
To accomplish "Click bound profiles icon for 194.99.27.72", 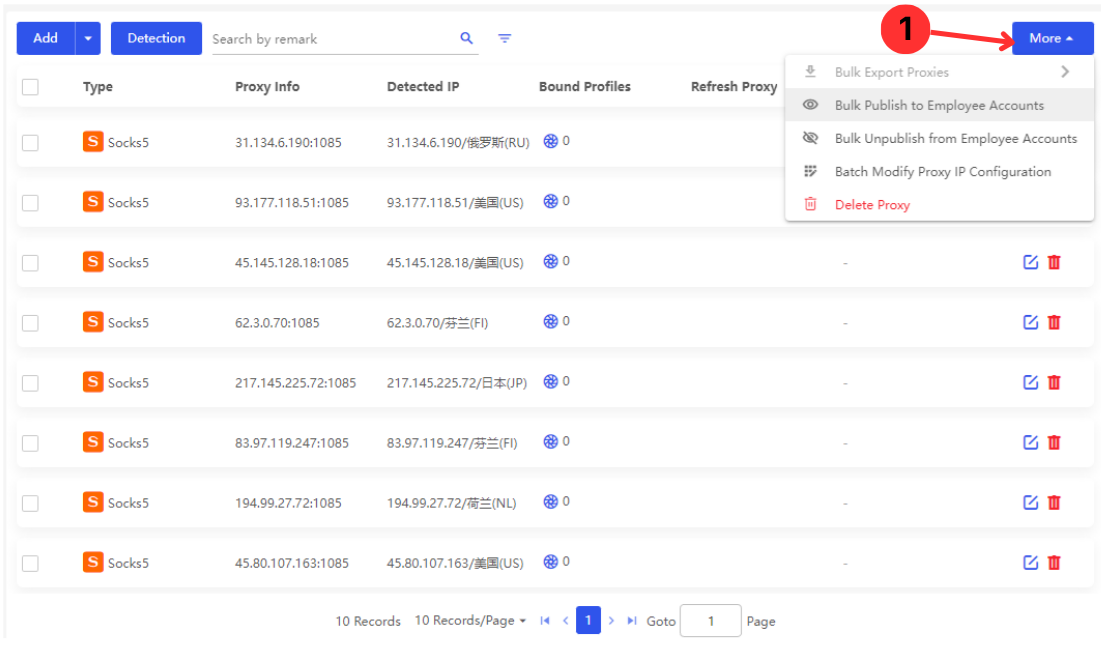I will point(550,502).
